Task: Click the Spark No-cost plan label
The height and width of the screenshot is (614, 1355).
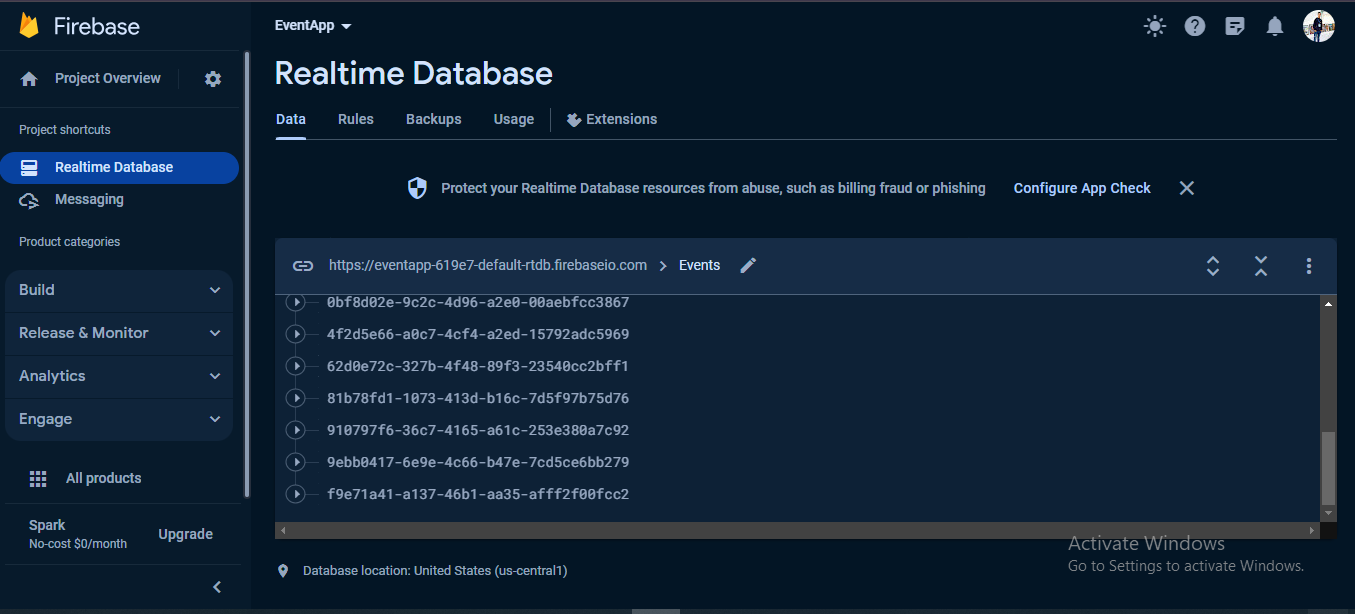Action: pos(78,535)
